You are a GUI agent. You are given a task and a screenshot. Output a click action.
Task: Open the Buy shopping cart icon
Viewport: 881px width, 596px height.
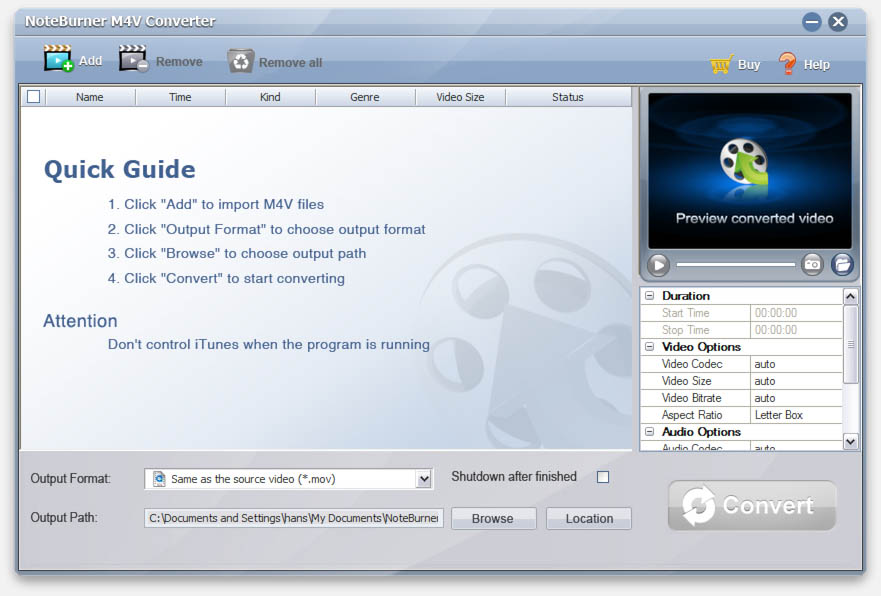click(x=721, y=64)
